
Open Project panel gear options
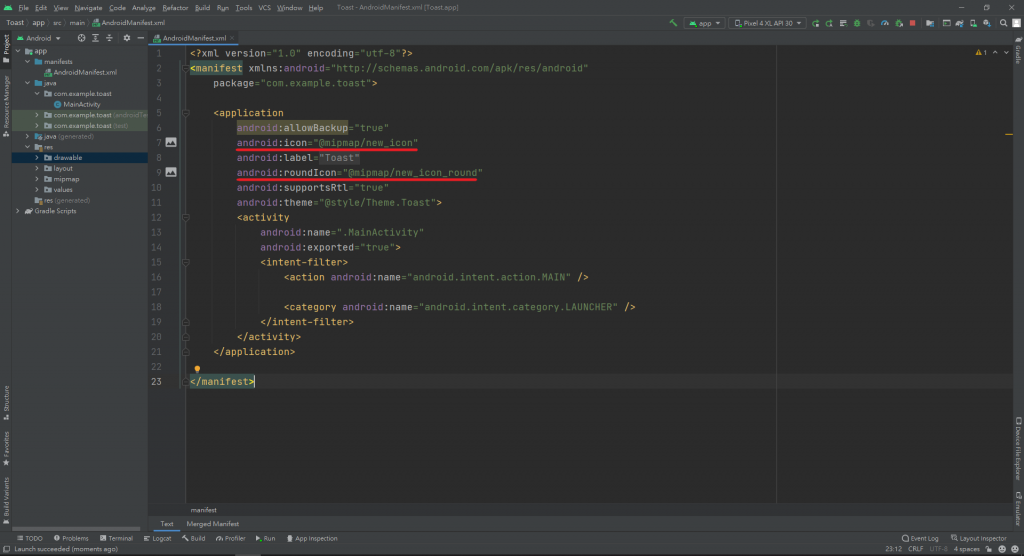[x=127, y=38]
